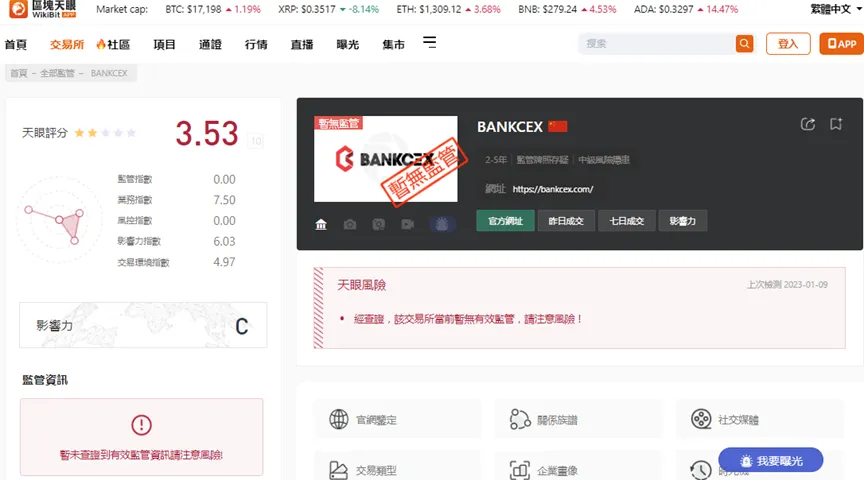
Task: Click the 天眼風險 heading
Action: tap(361, 285)
